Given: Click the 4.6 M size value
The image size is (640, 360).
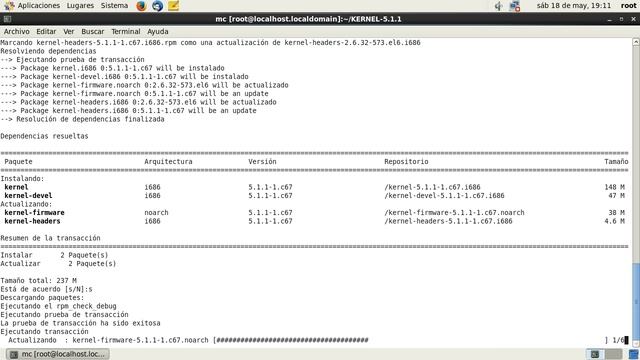Looking at the screenshot, I should [x=614, y=221].
